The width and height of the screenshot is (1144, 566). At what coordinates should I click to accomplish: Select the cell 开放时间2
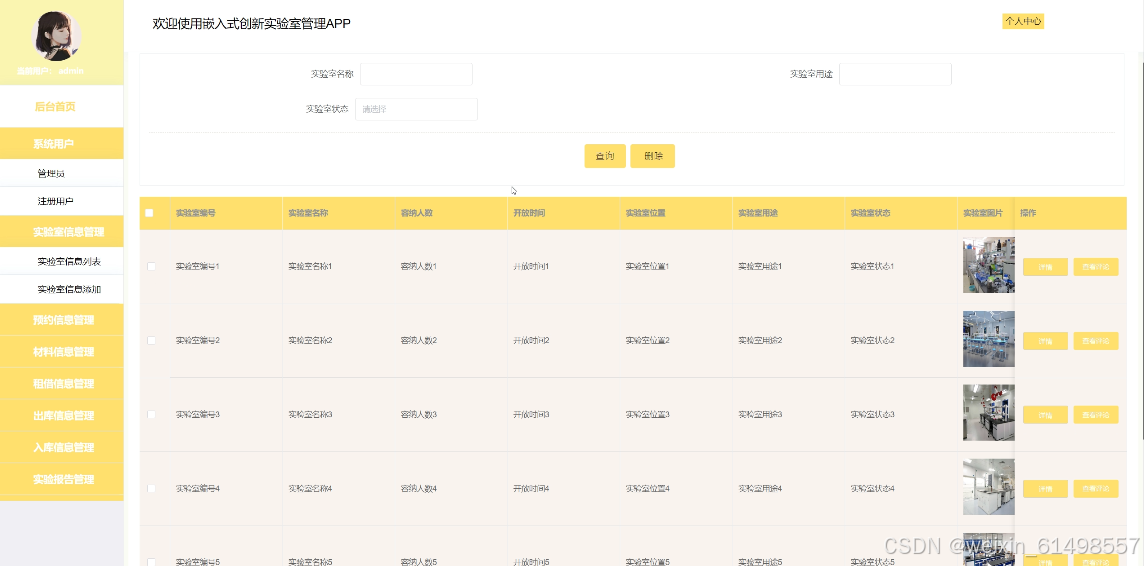coord(531,341)
